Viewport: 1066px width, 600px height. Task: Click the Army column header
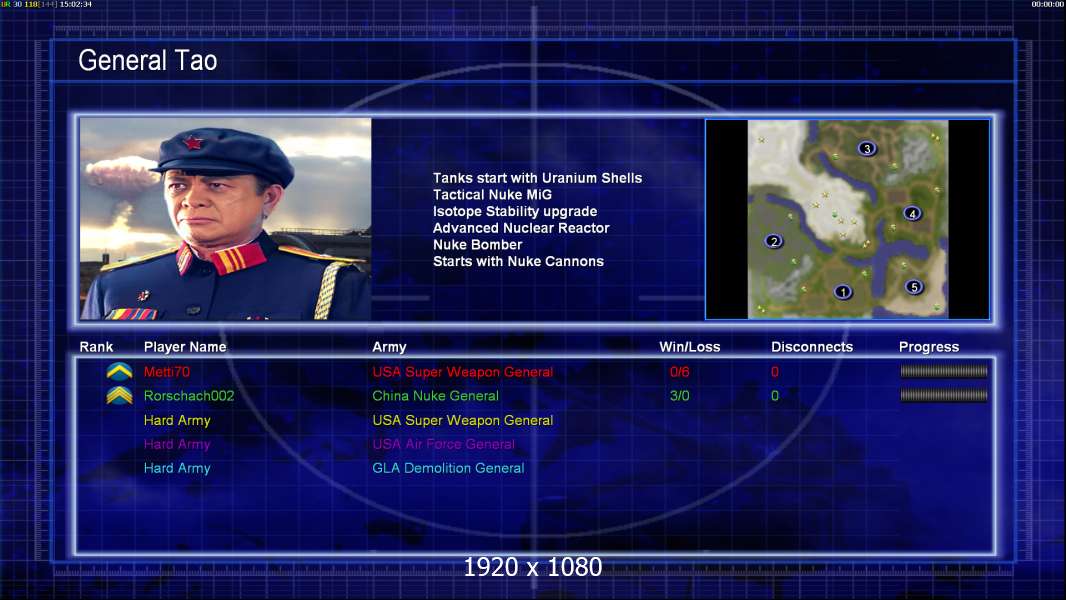(389, 347)
